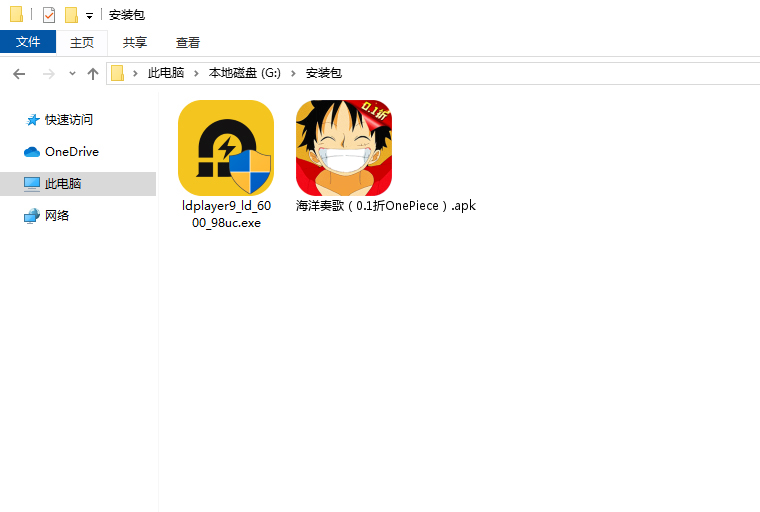Screen dimensions: 760x512
Task: Click 安装包 breadcrumb in the address bar
Action: click(324, 73)
